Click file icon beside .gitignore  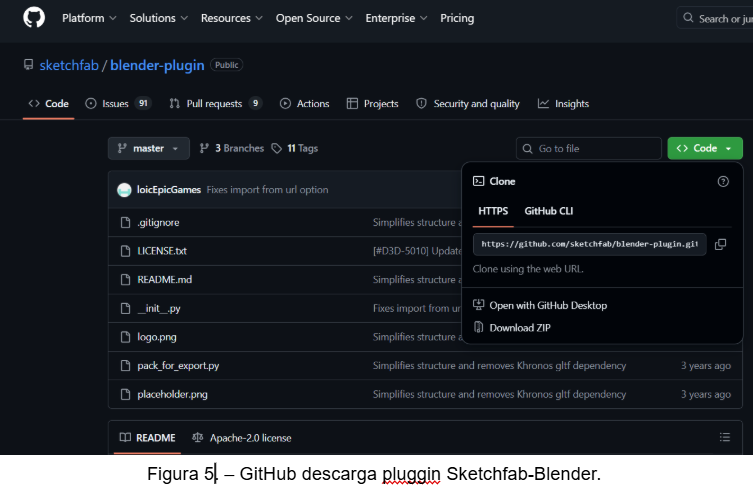[125, 222]
